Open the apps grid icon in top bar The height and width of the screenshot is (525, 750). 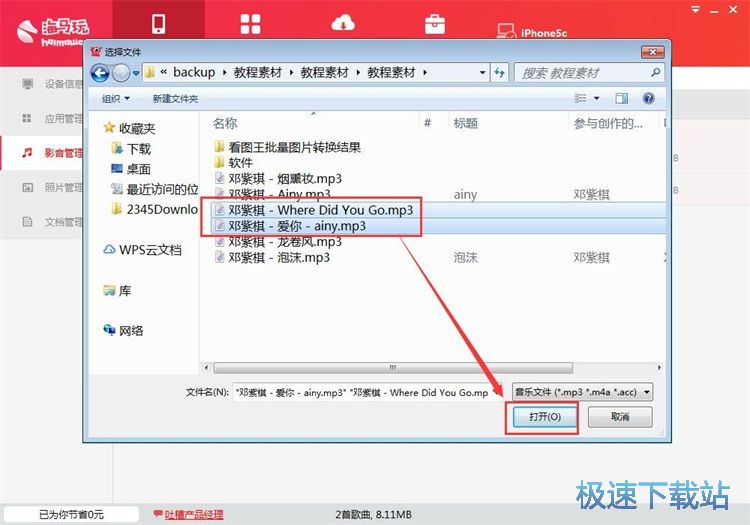point(250,24)
